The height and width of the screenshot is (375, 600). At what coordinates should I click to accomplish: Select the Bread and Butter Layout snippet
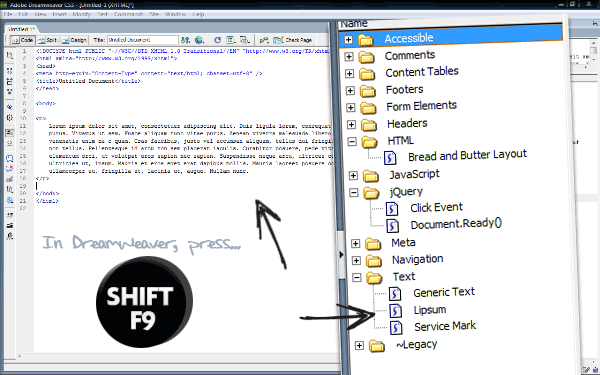[x=467, y=156]
